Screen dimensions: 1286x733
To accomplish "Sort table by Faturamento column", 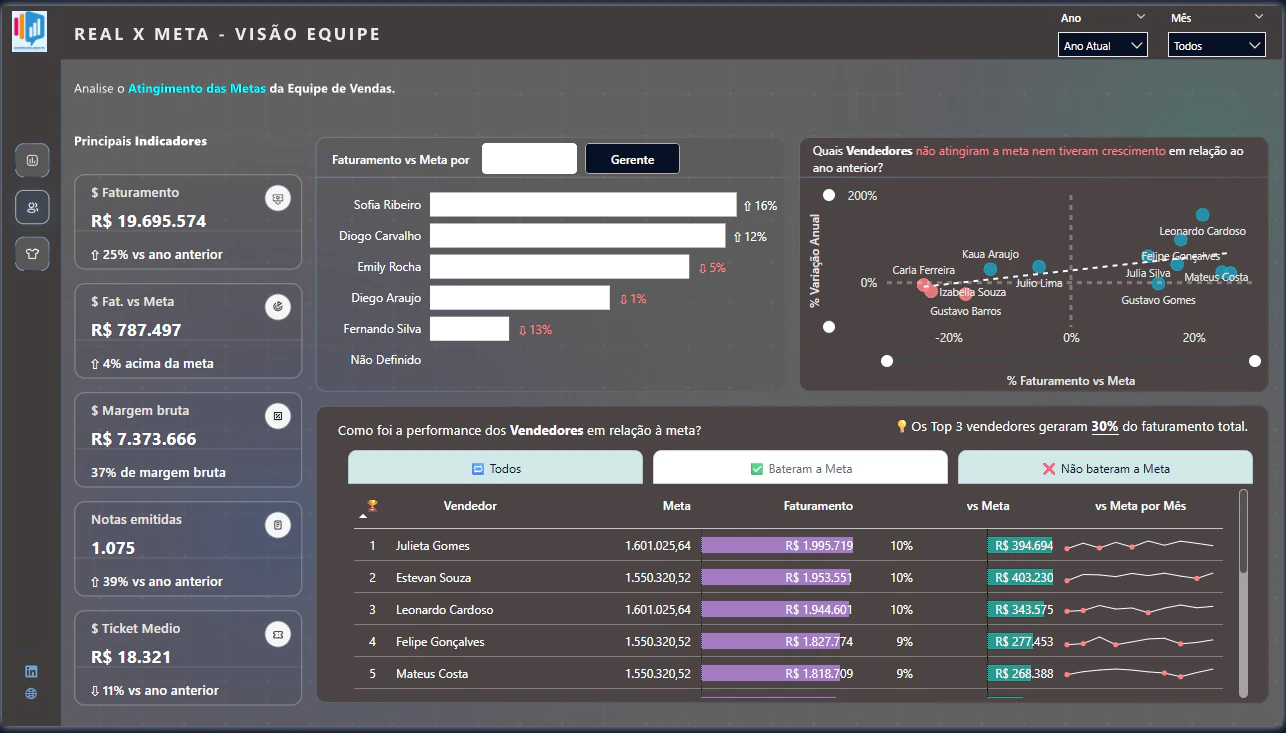I will (x=818, y=506).
